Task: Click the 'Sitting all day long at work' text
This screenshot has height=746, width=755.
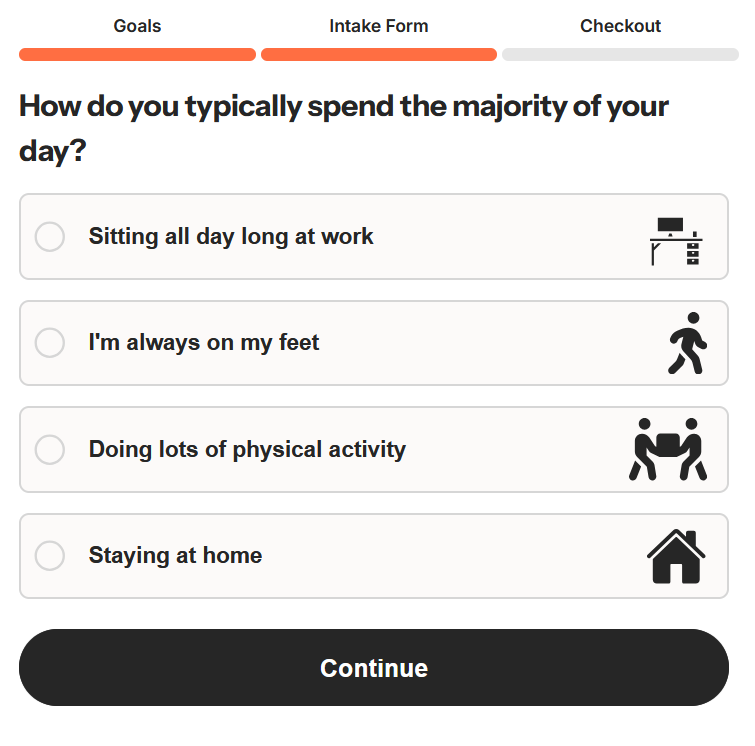Action: 231,237
